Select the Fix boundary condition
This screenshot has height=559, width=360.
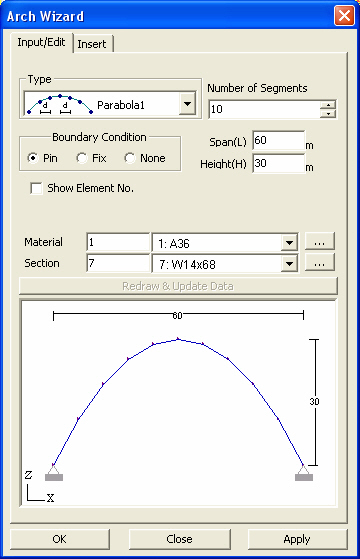(82, 158)
